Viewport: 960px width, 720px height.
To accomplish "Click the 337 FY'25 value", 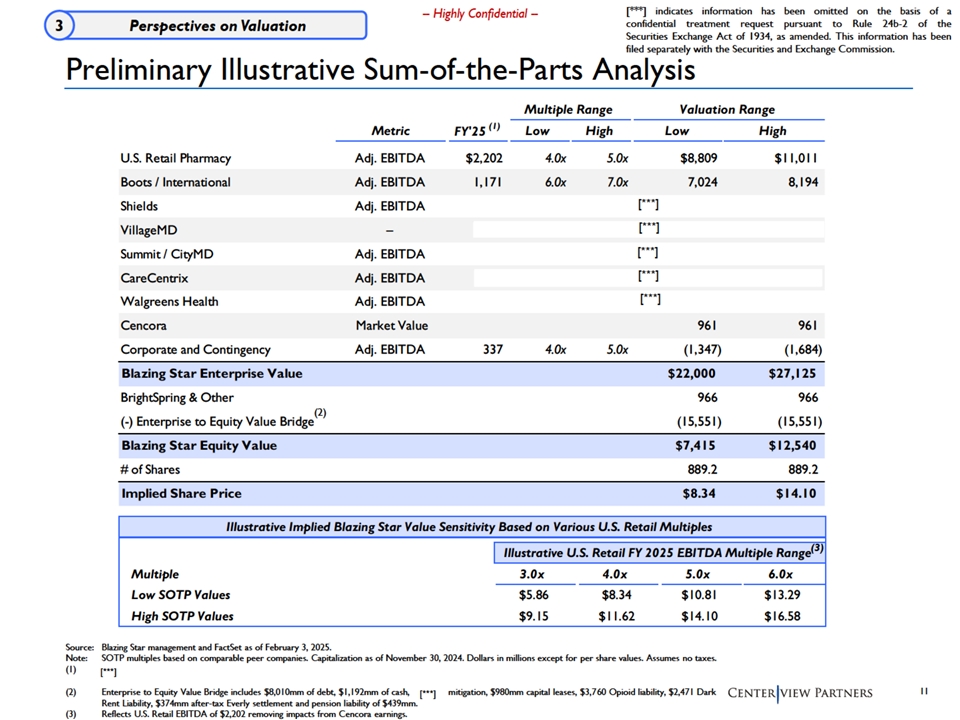I will [493, 349].
